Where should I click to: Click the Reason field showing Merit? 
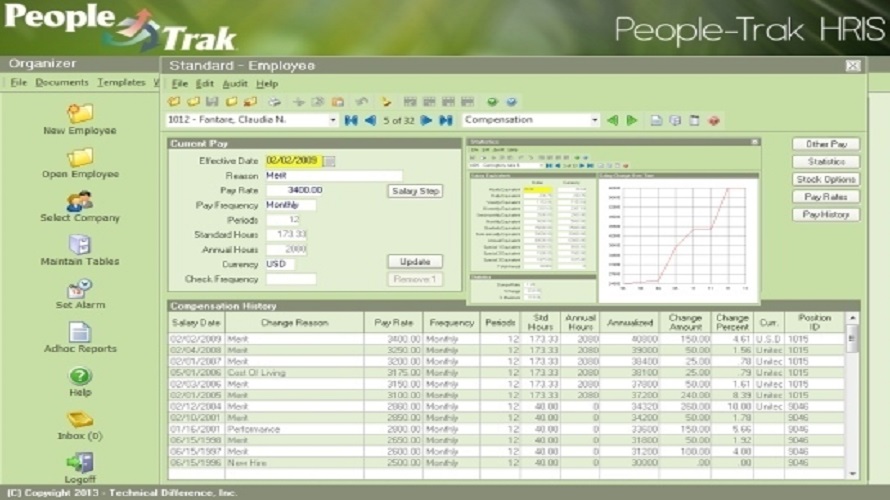pos(334,176)
